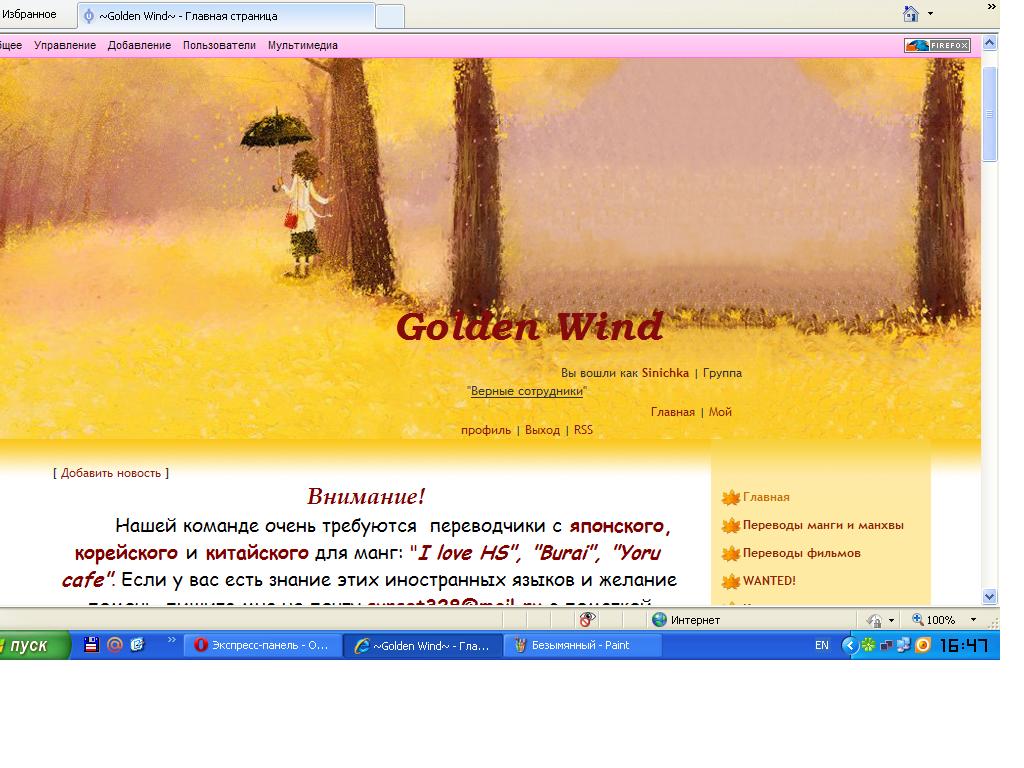Image resolution: width=1024 pixels, height=768 pixels.
Task: Click the Интернет security zone indicator
Action: pos(686,620)
